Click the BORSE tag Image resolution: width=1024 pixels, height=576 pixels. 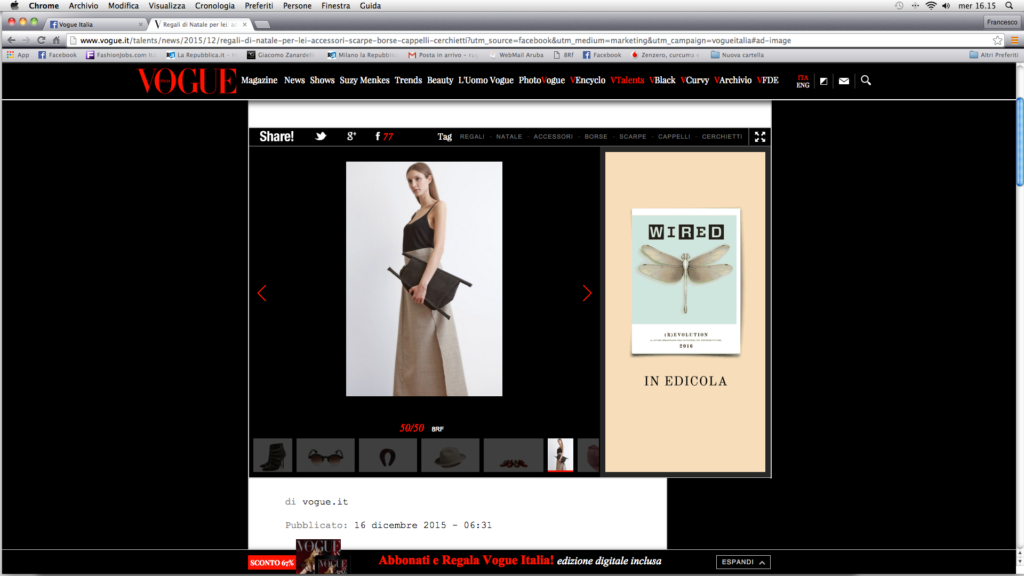(x=596, y=136)
